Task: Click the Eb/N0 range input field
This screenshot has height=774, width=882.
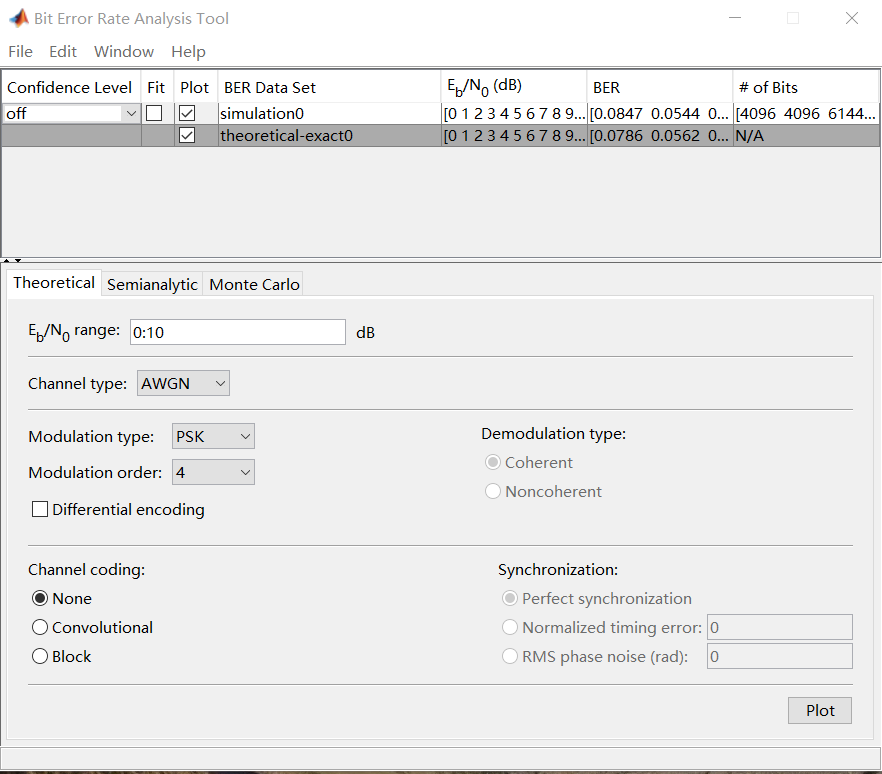Action: [238, 332]
